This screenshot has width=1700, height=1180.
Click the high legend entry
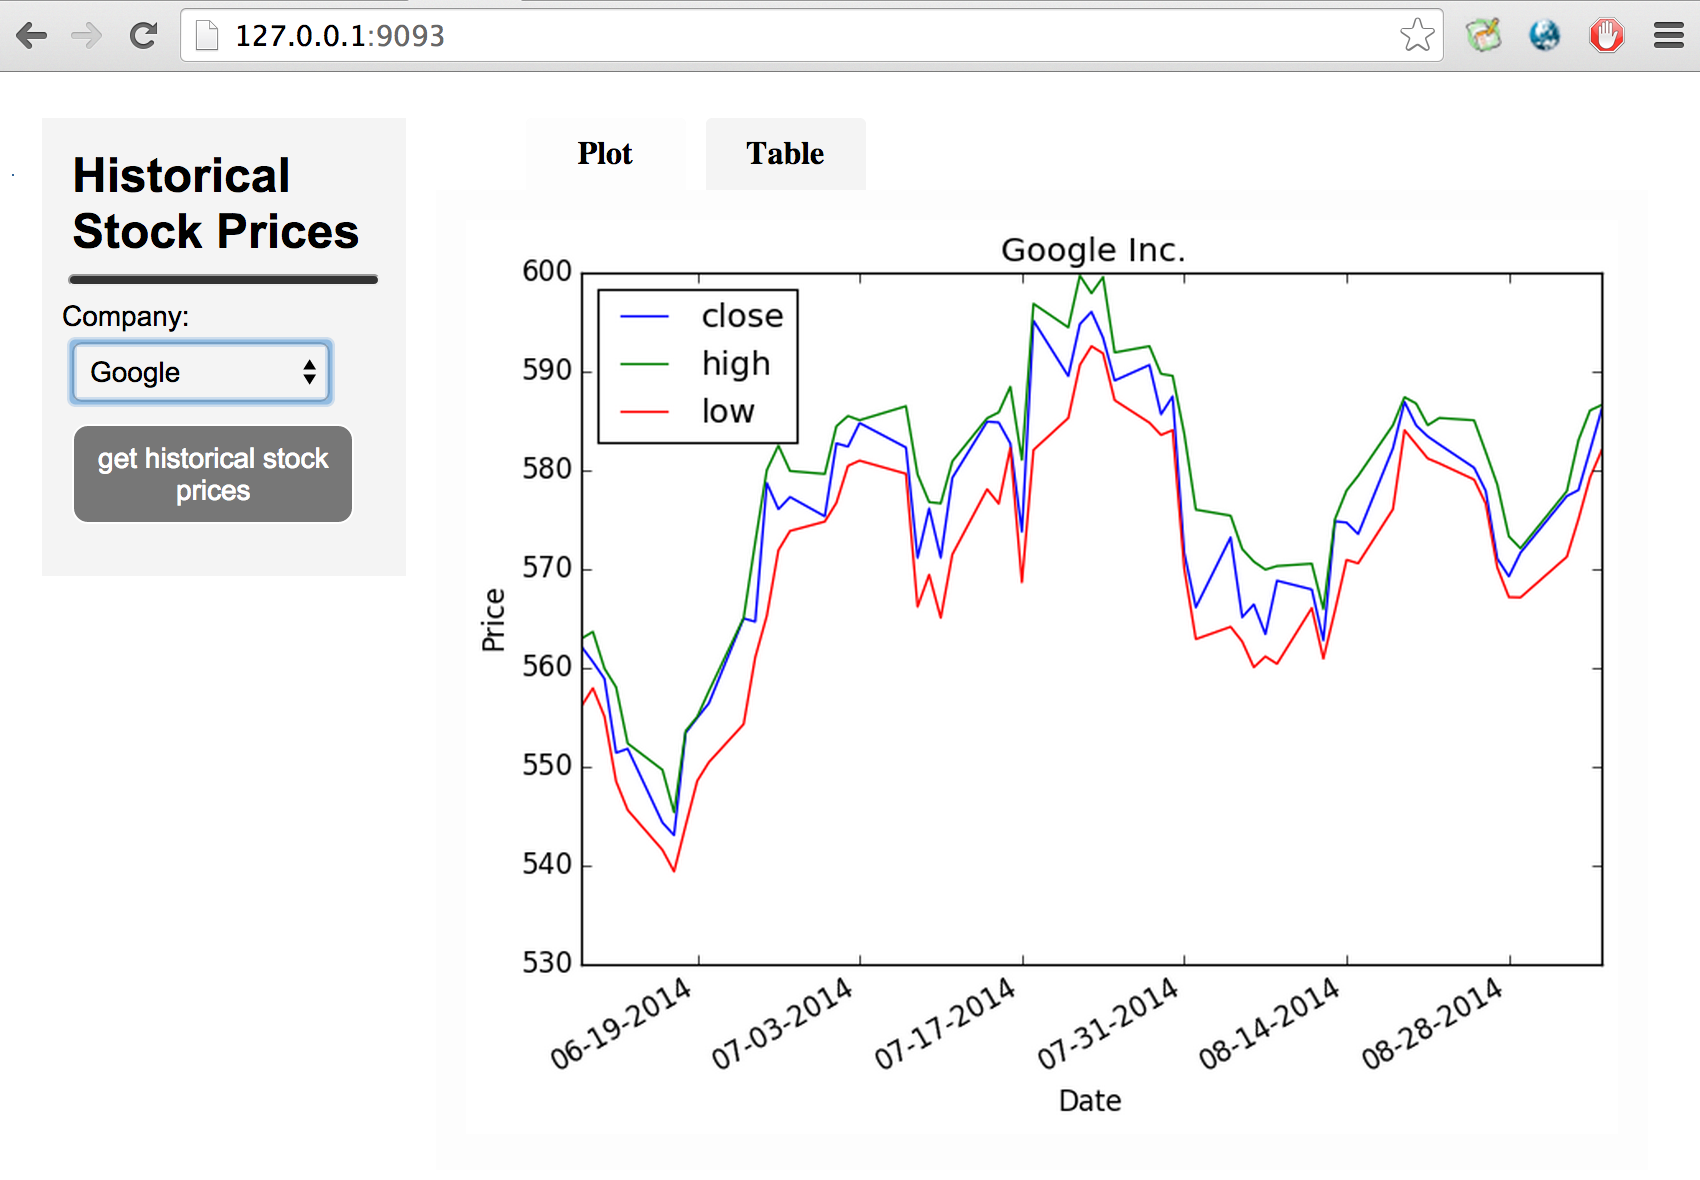click(736, 364)
